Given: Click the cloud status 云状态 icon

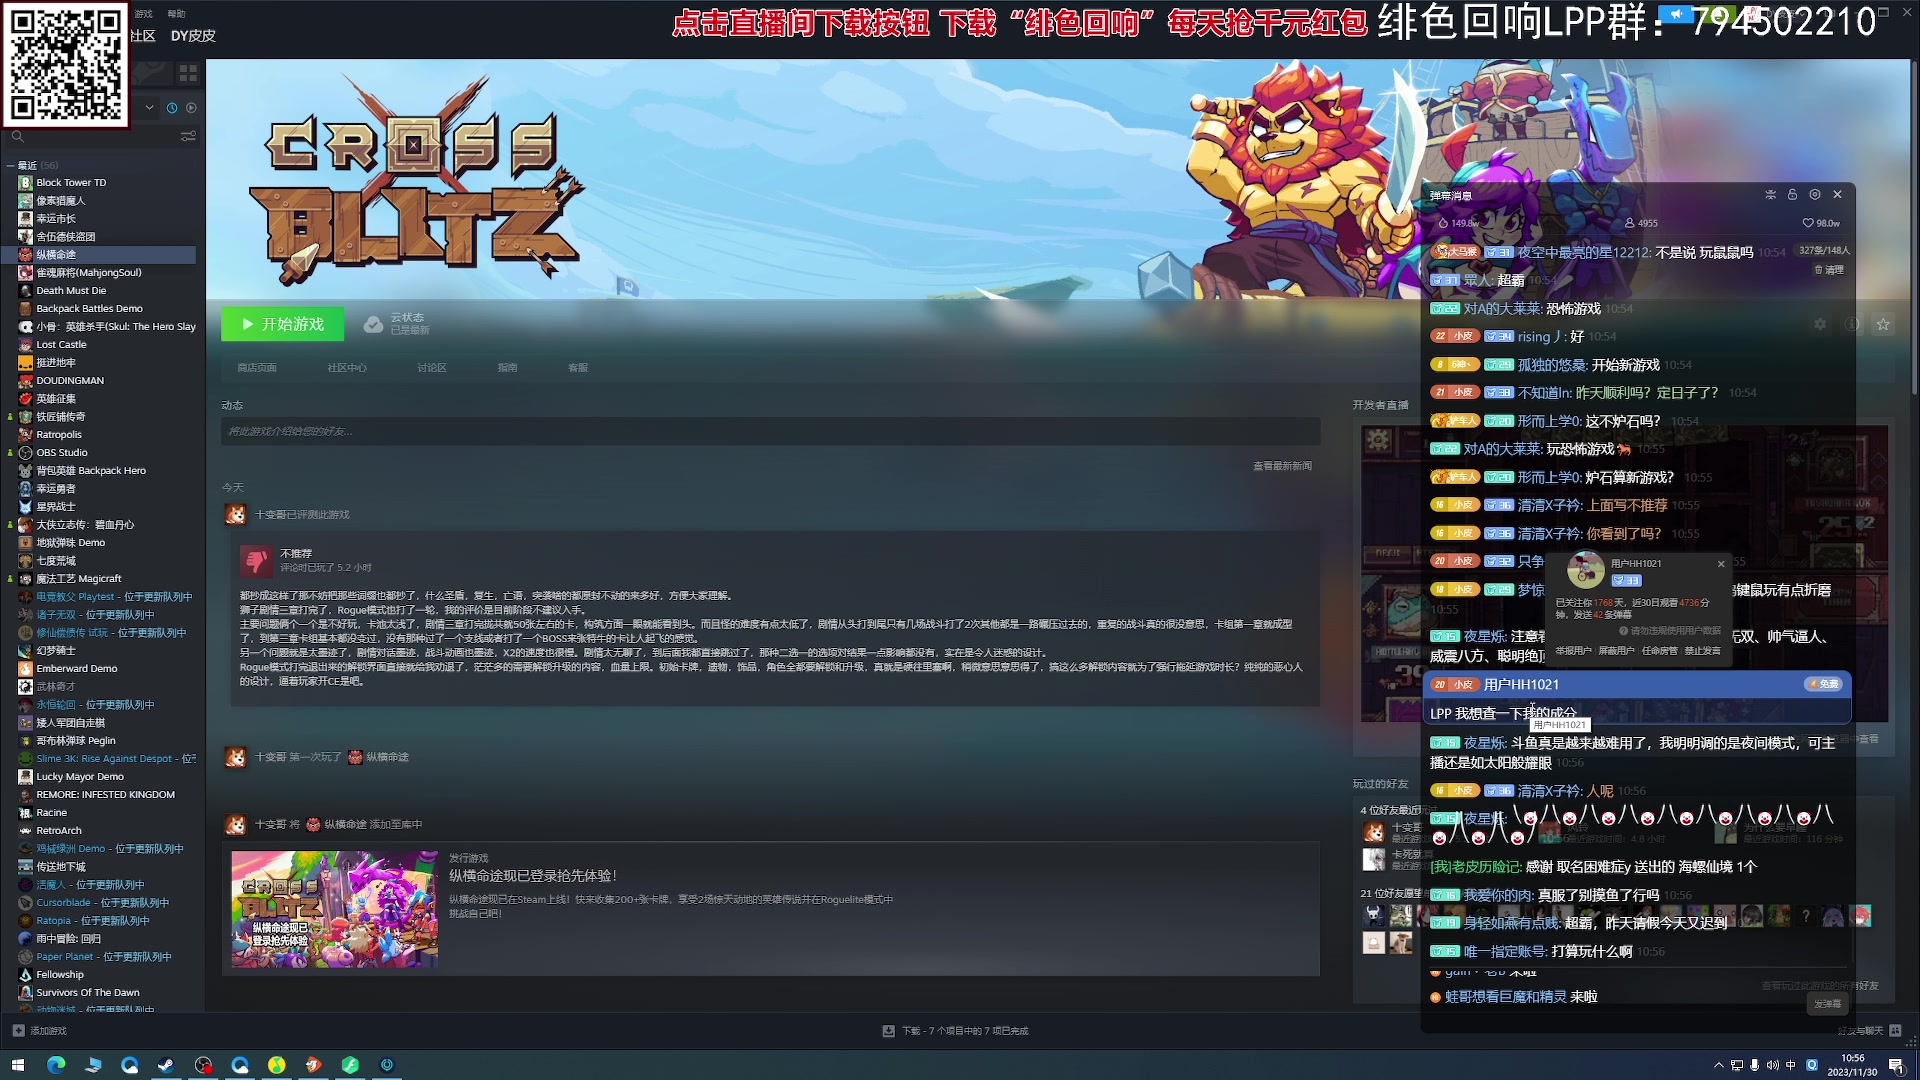Looking at the screenshot, I should [373, 324].
